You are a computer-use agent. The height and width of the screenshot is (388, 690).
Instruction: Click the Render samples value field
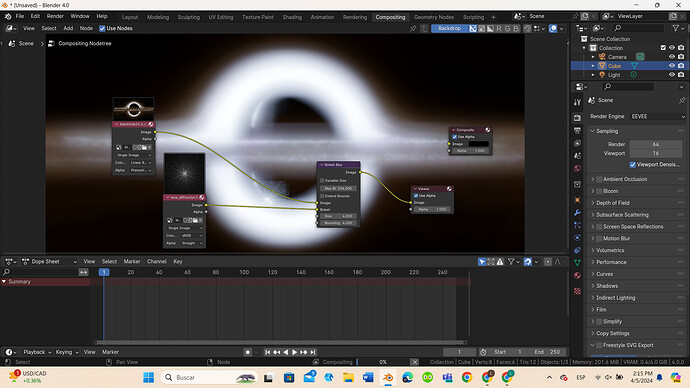pos(656,144)
